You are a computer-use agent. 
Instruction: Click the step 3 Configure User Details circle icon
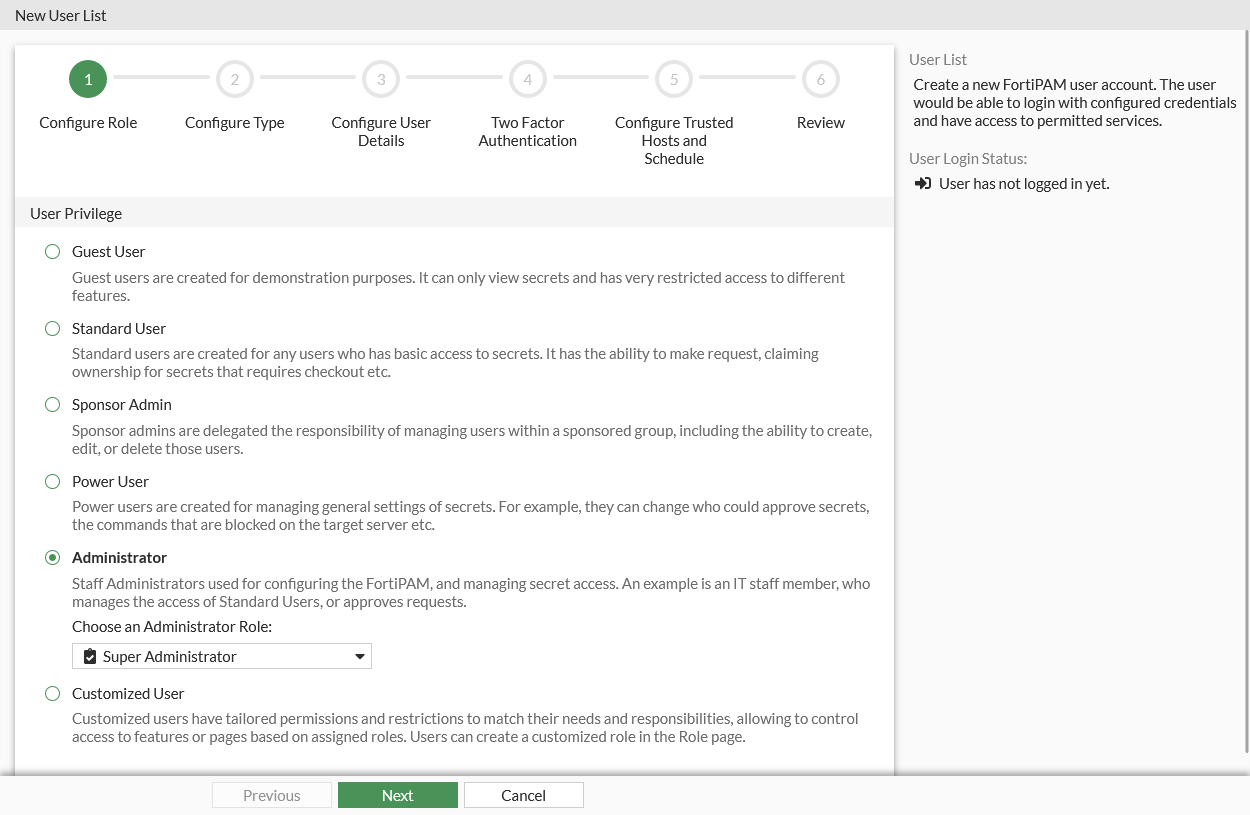(381, 79)
